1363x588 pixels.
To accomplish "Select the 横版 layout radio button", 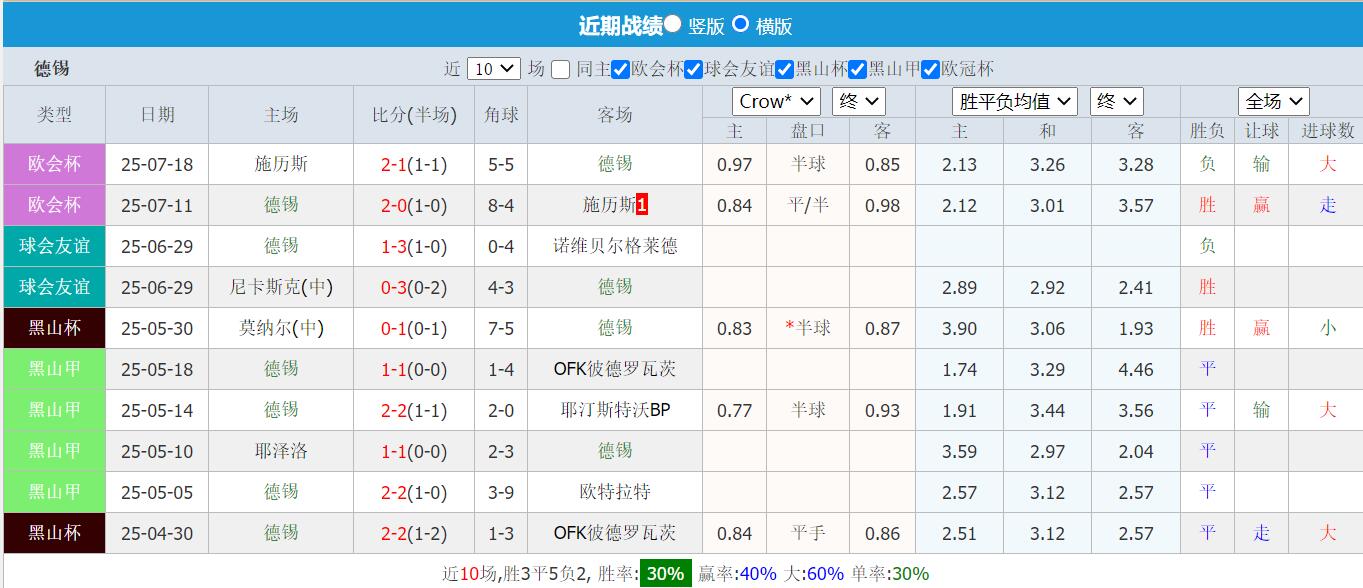I will click(x=740, y=24).
